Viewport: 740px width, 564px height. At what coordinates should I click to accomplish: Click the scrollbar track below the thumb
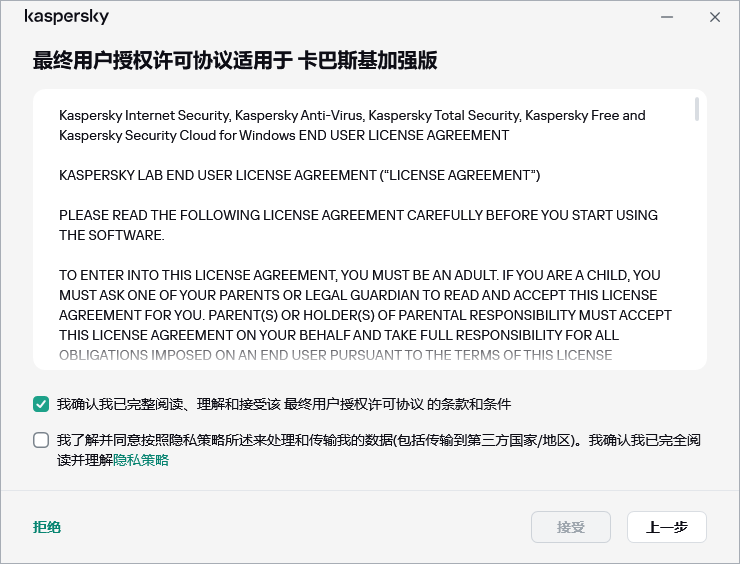(696, 250)
